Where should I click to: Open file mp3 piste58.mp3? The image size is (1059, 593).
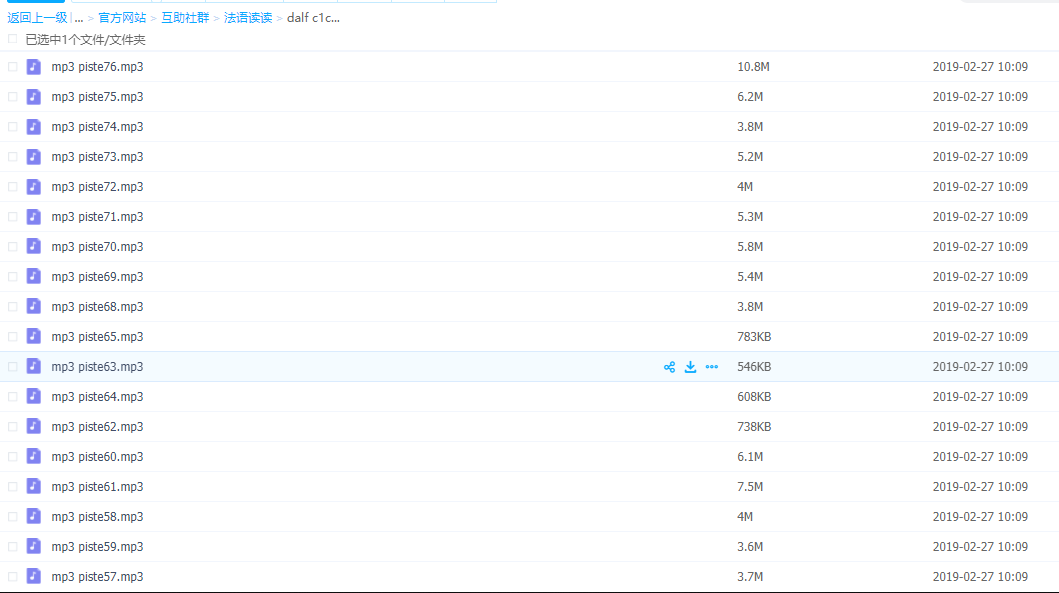coord(97,517)
